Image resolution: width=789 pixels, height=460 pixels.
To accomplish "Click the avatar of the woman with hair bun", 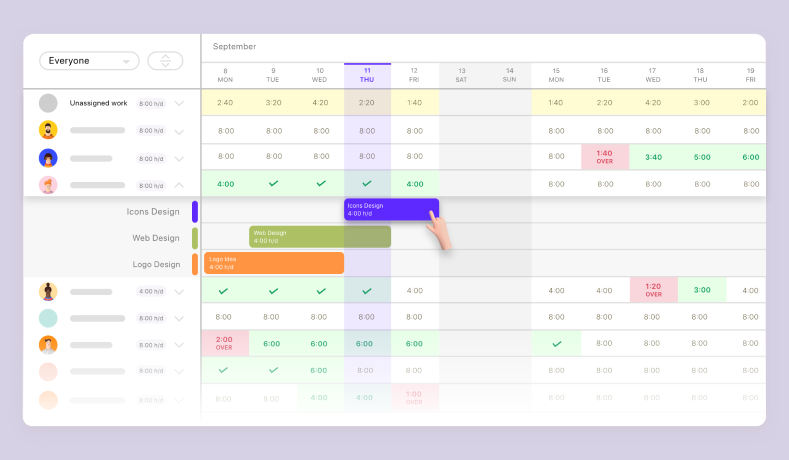I will pos(48,292).
